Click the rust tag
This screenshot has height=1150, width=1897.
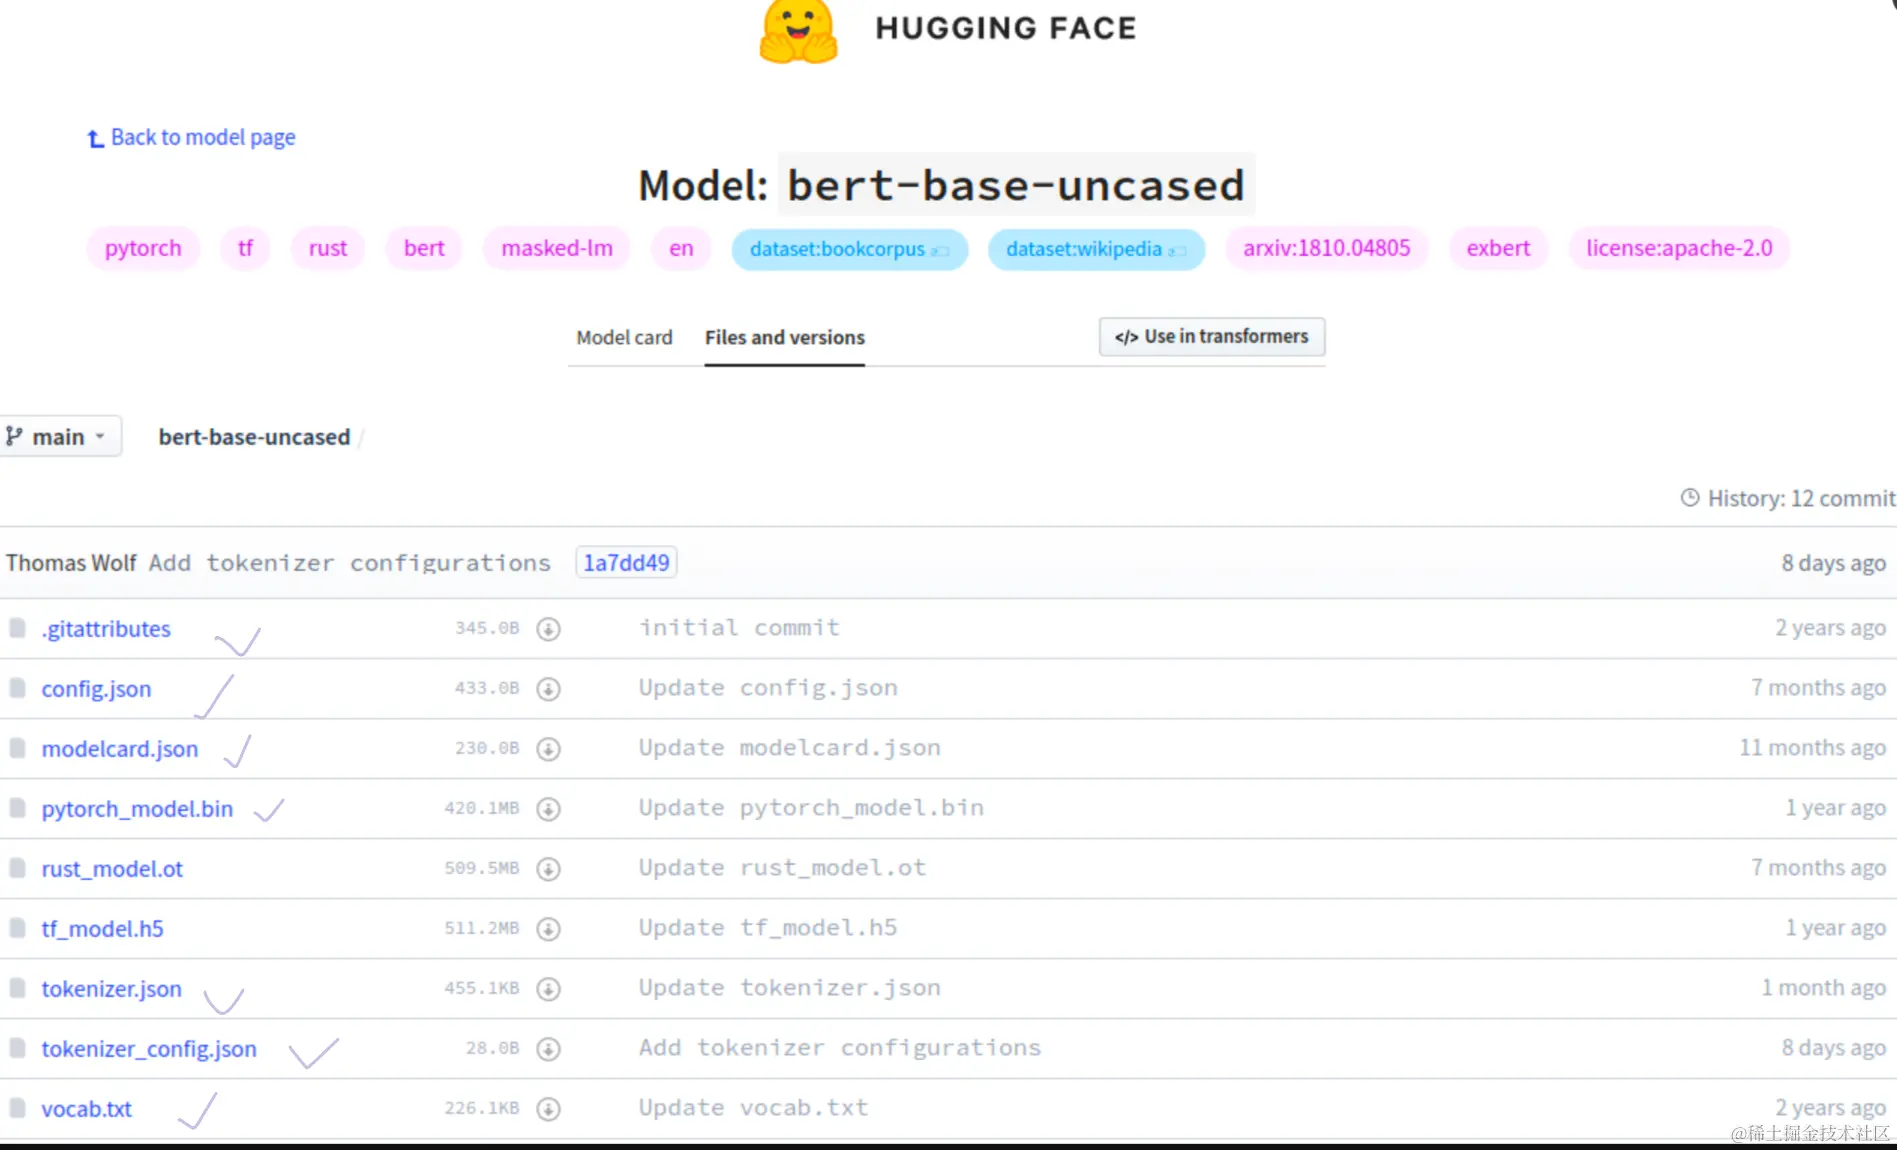tap(328, 248)
